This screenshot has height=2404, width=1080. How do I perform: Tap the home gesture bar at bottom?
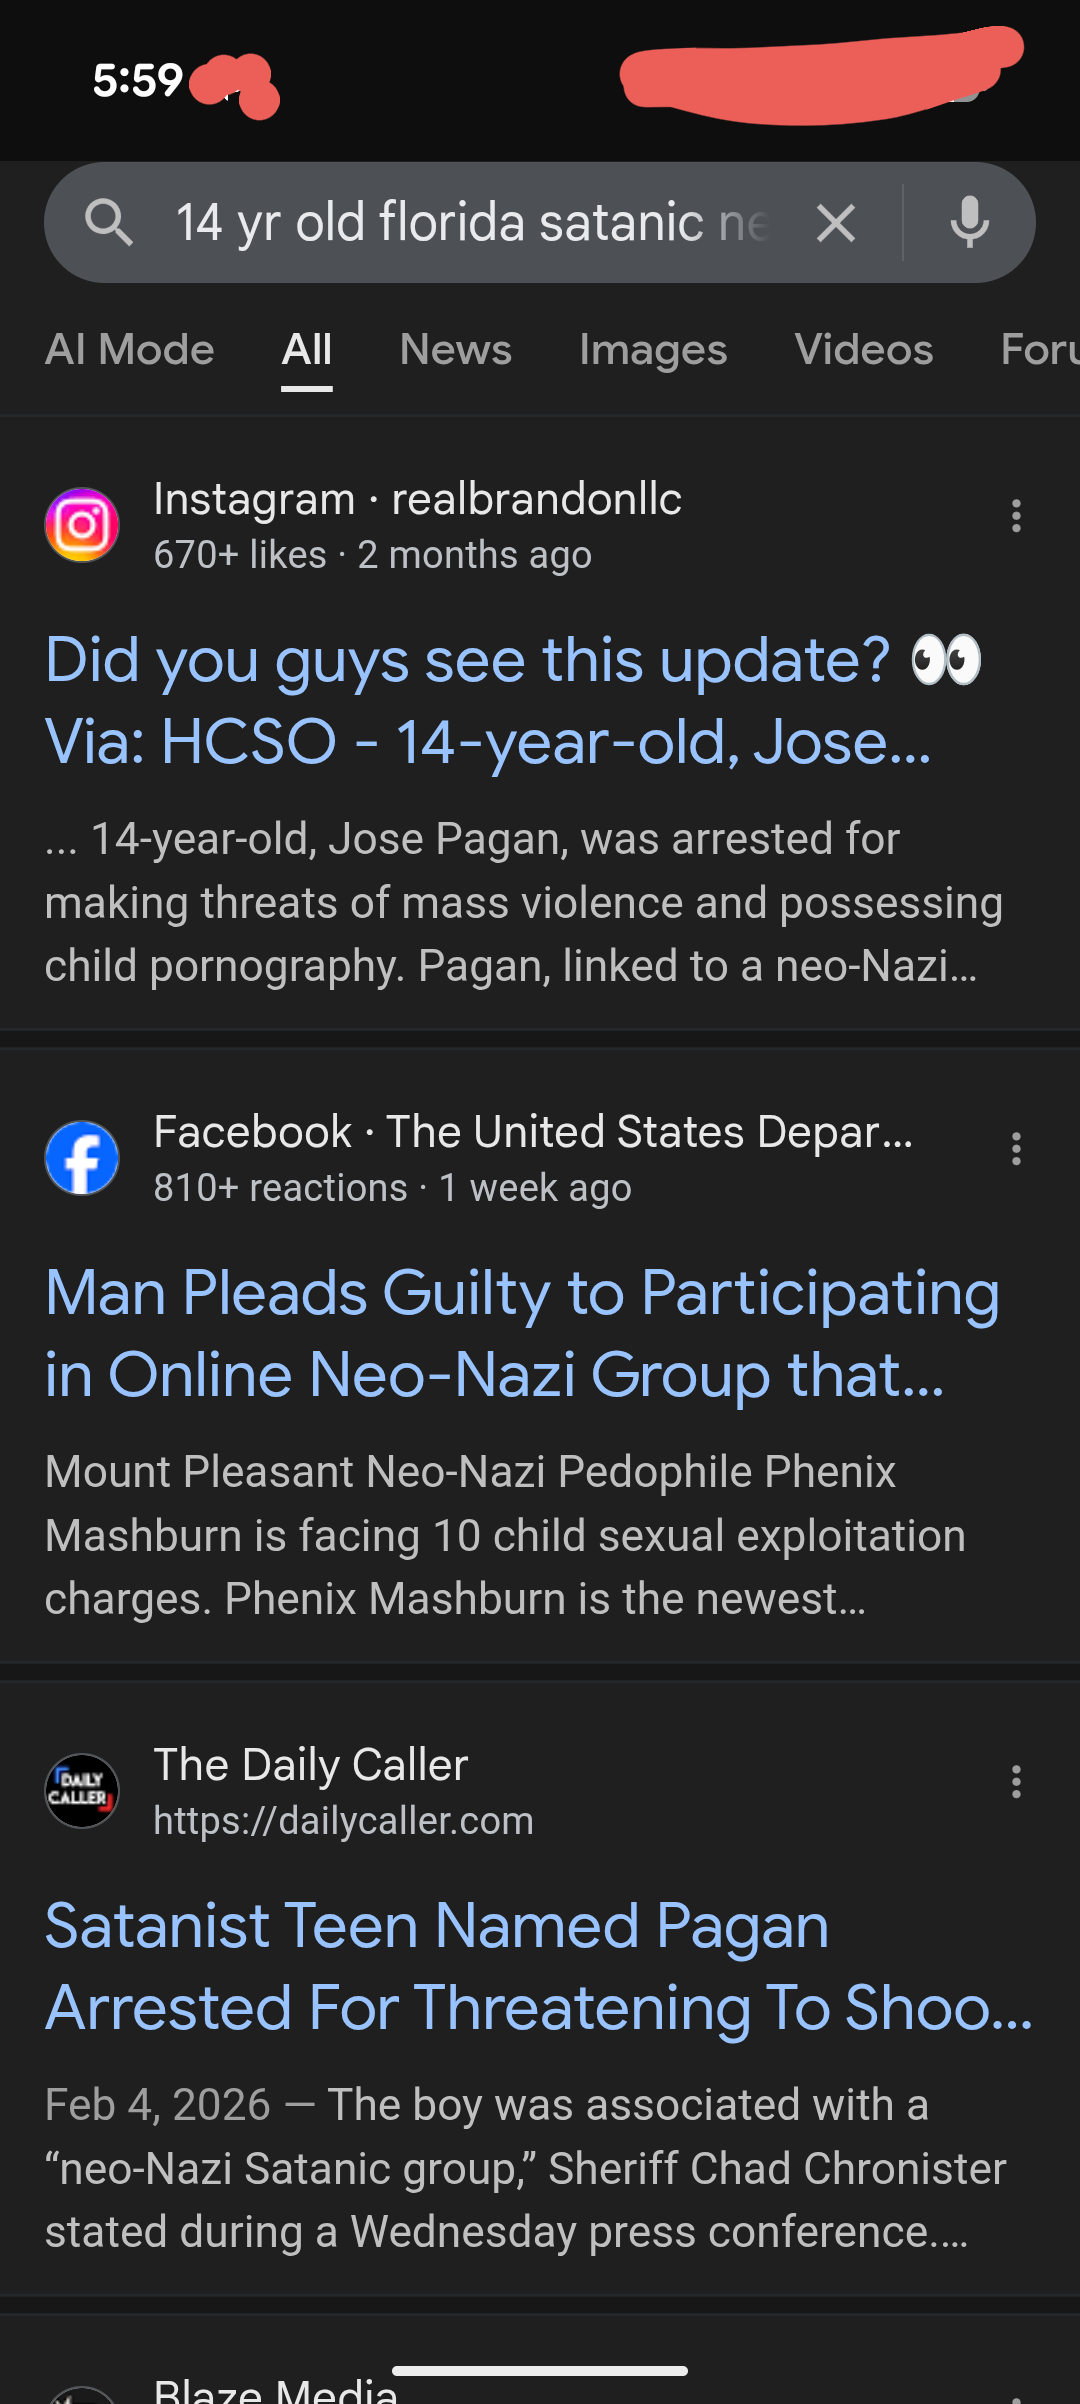[540, 2371]
